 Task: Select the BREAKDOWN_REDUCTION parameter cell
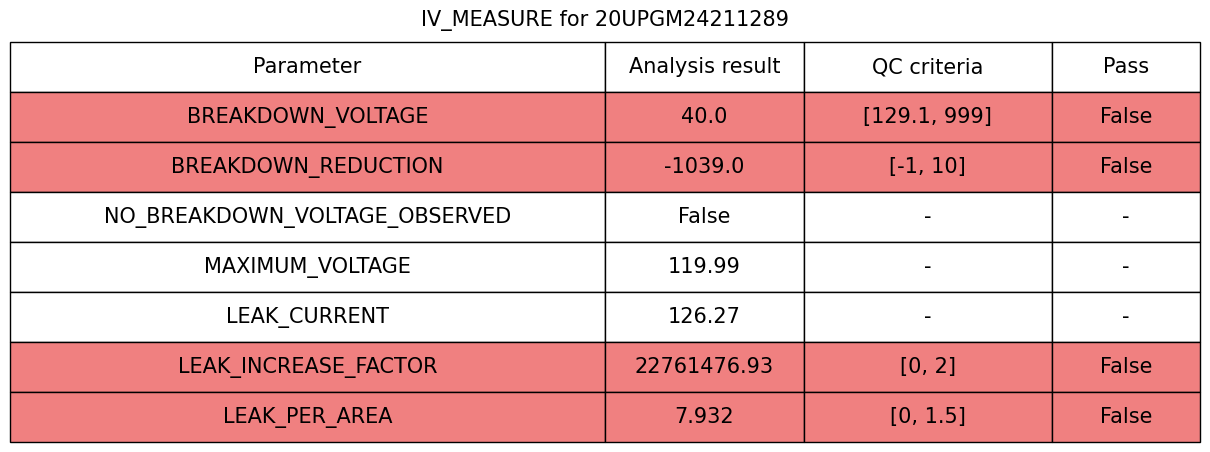pyautogui.click(x=307, y=167)
